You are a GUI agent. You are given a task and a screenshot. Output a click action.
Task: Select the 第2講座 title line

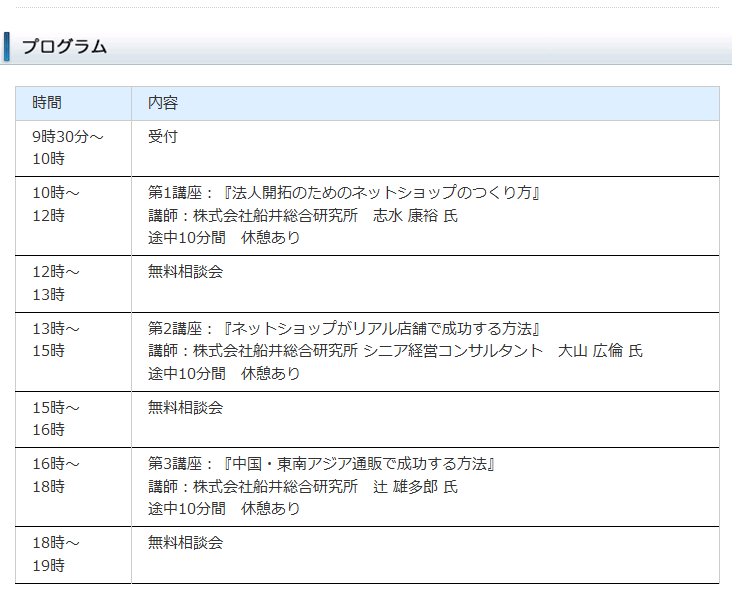pos(344,329)
